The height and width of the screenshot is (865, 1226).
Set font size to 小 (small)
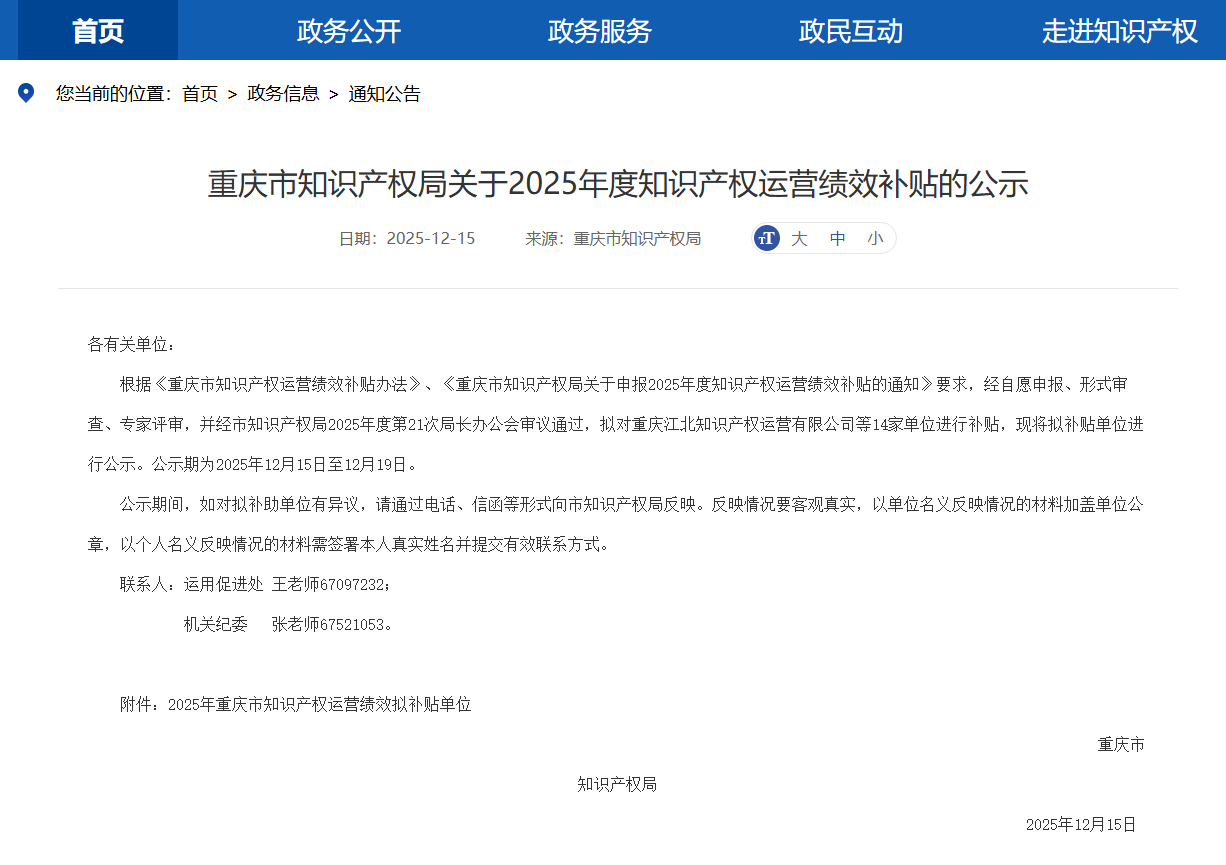pyautogui.click(x=876, y=238)
